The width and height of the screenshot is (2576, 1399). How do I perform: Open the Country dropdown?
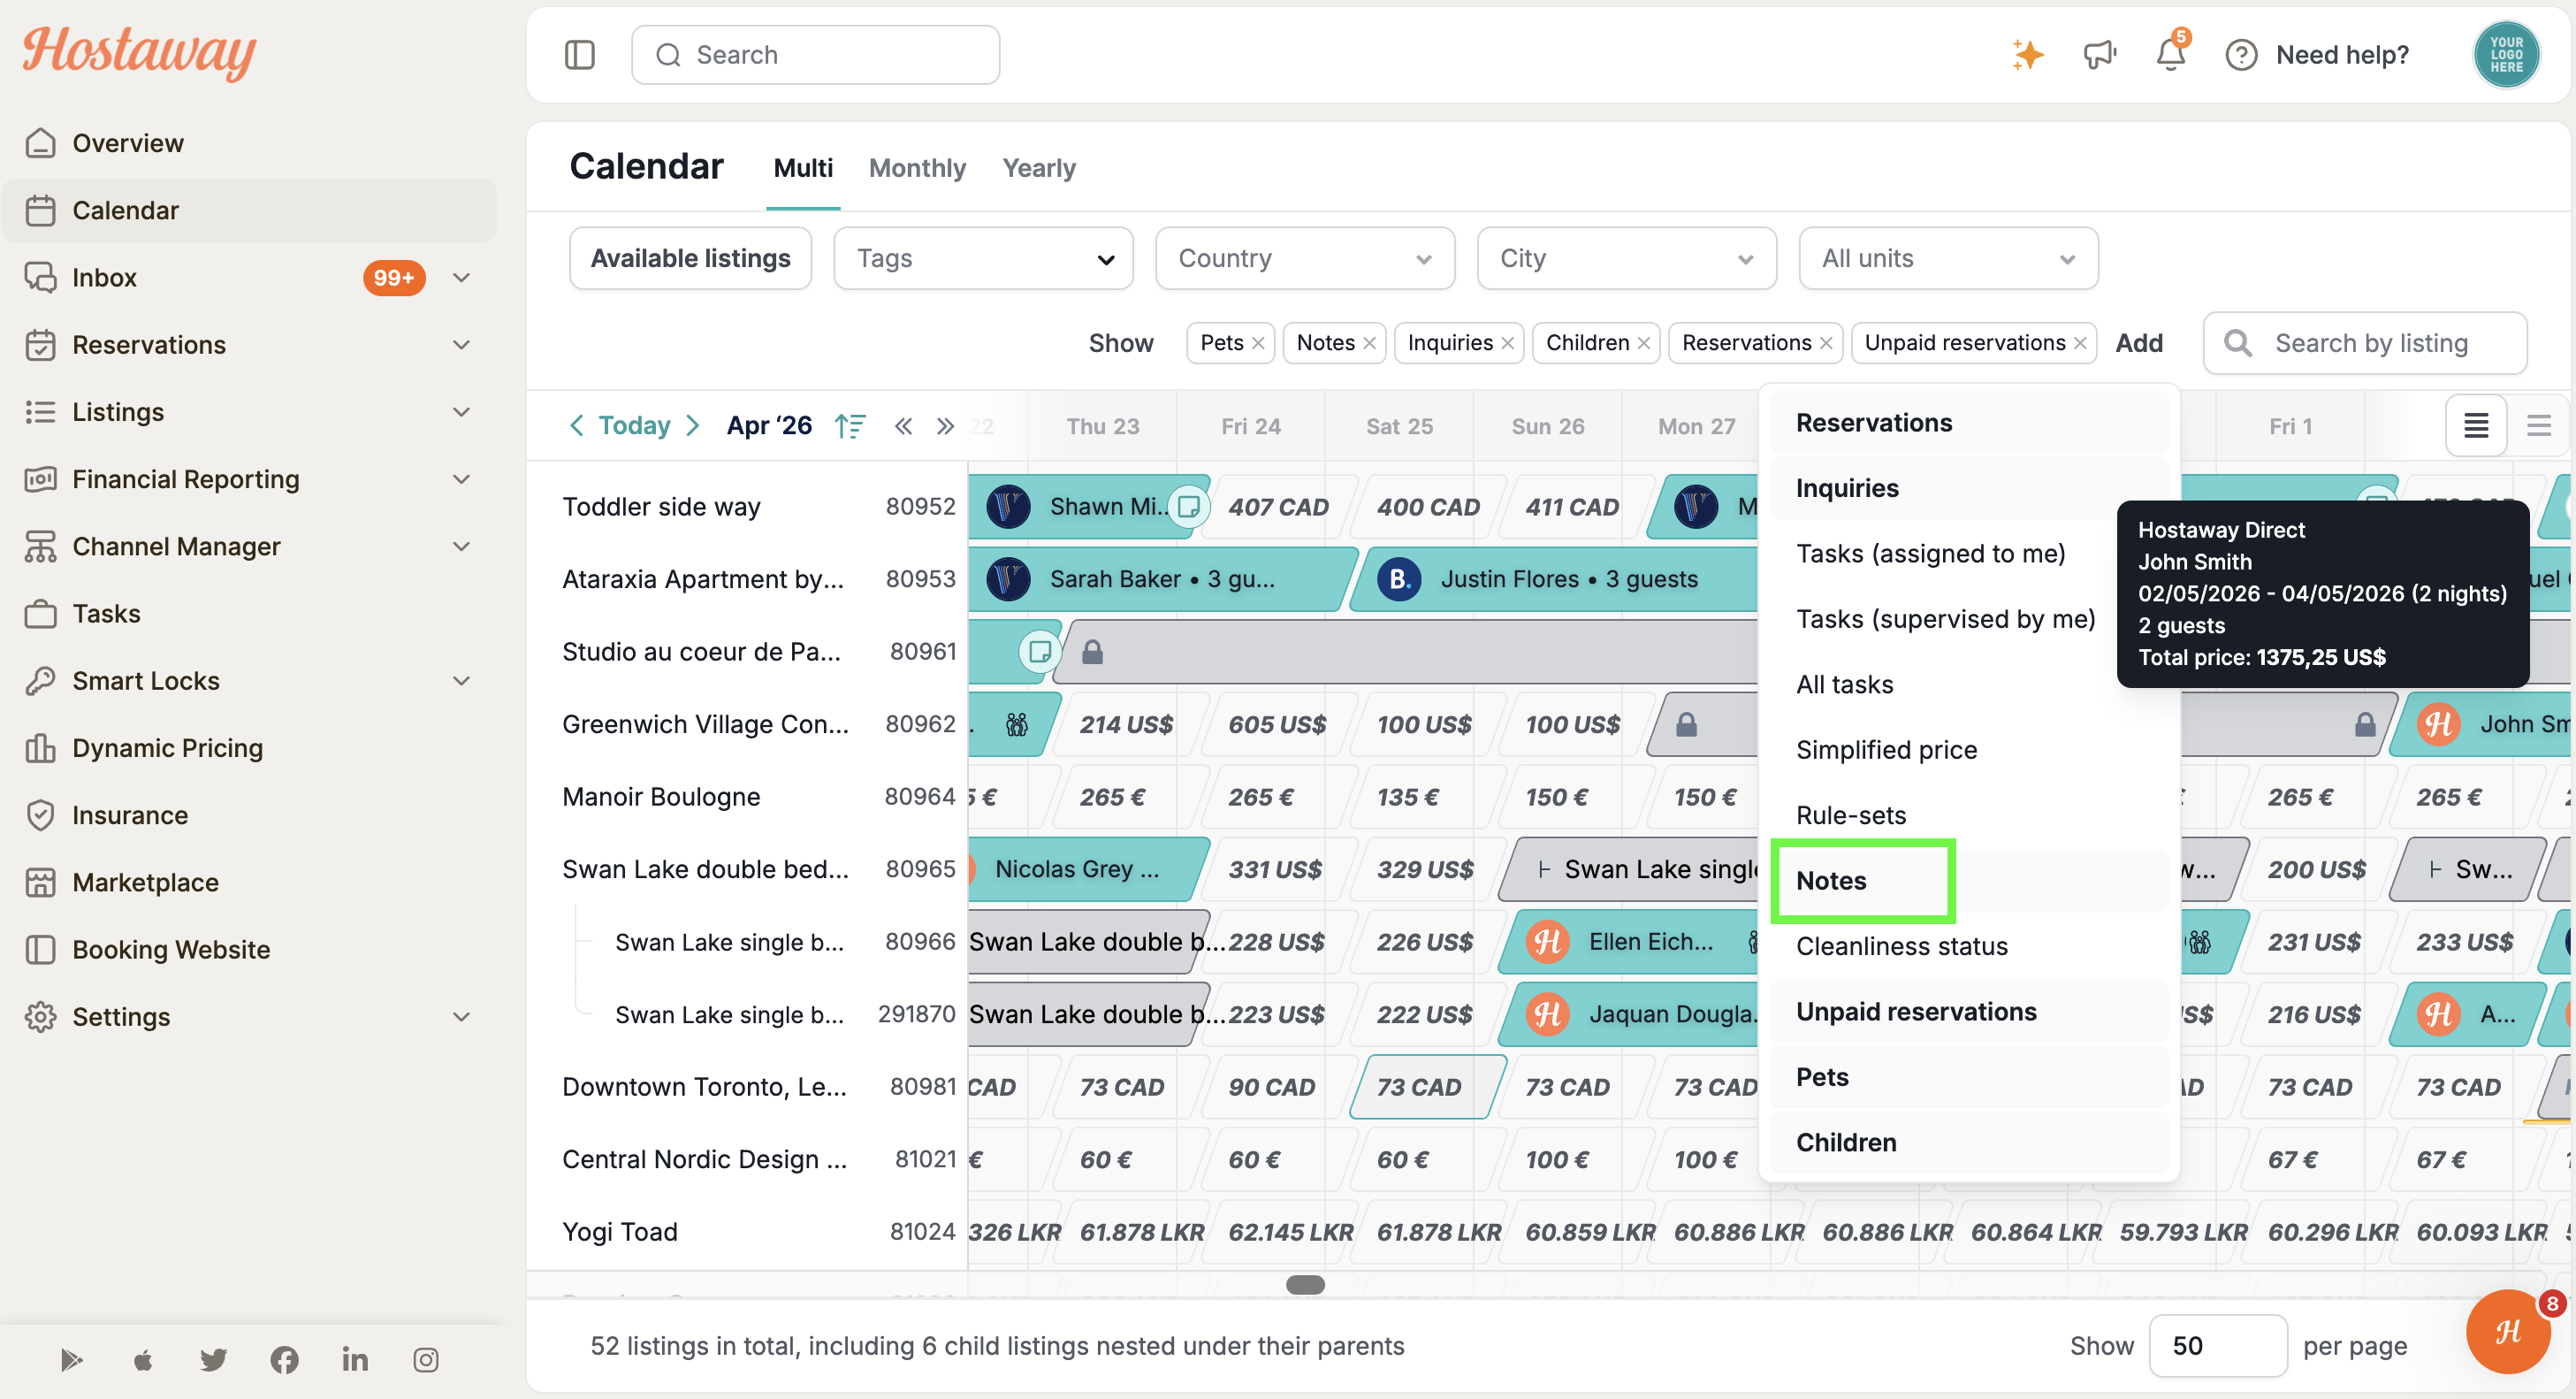pyautogui.click(x=1304, y=259)
